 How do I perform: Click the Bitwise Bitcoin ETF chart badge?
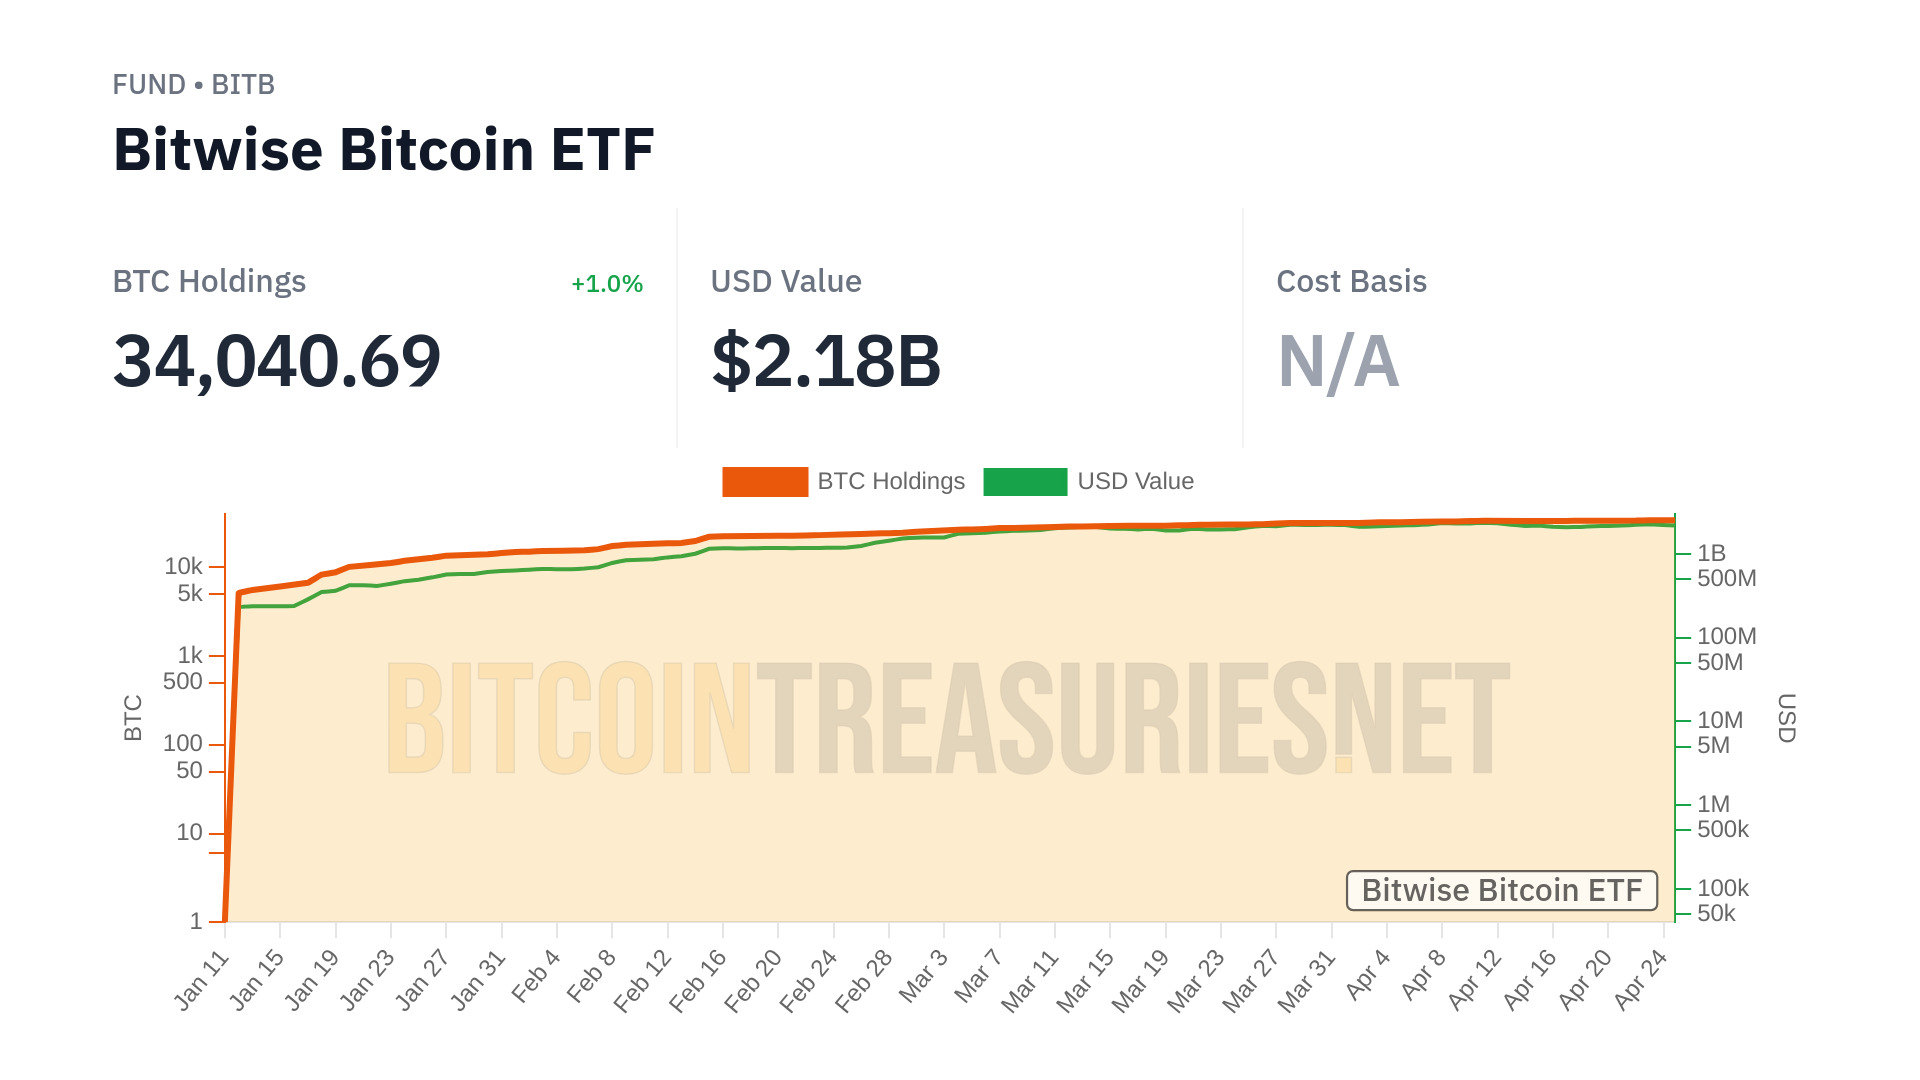pos(1501,890)
